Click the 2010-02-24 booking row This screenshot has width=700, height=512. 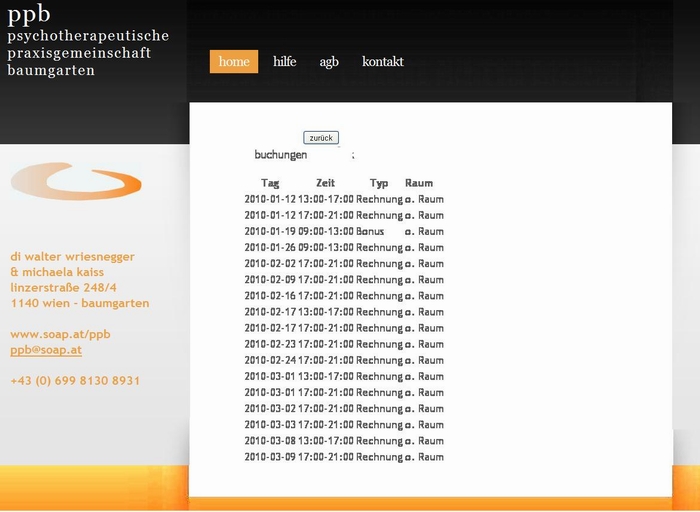(344, 360)
